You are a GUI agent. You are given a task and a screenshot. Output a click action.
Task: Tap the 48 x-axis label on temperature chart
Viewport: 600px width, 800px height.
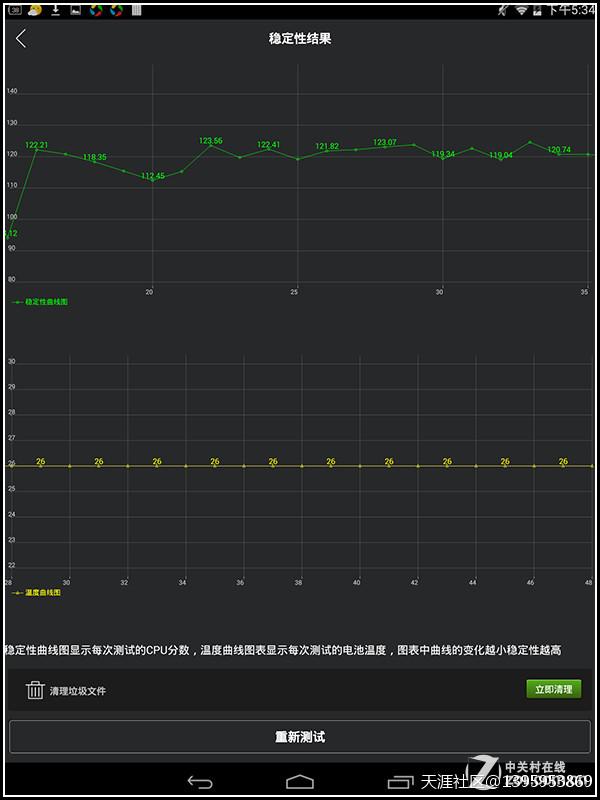[588, 582]
